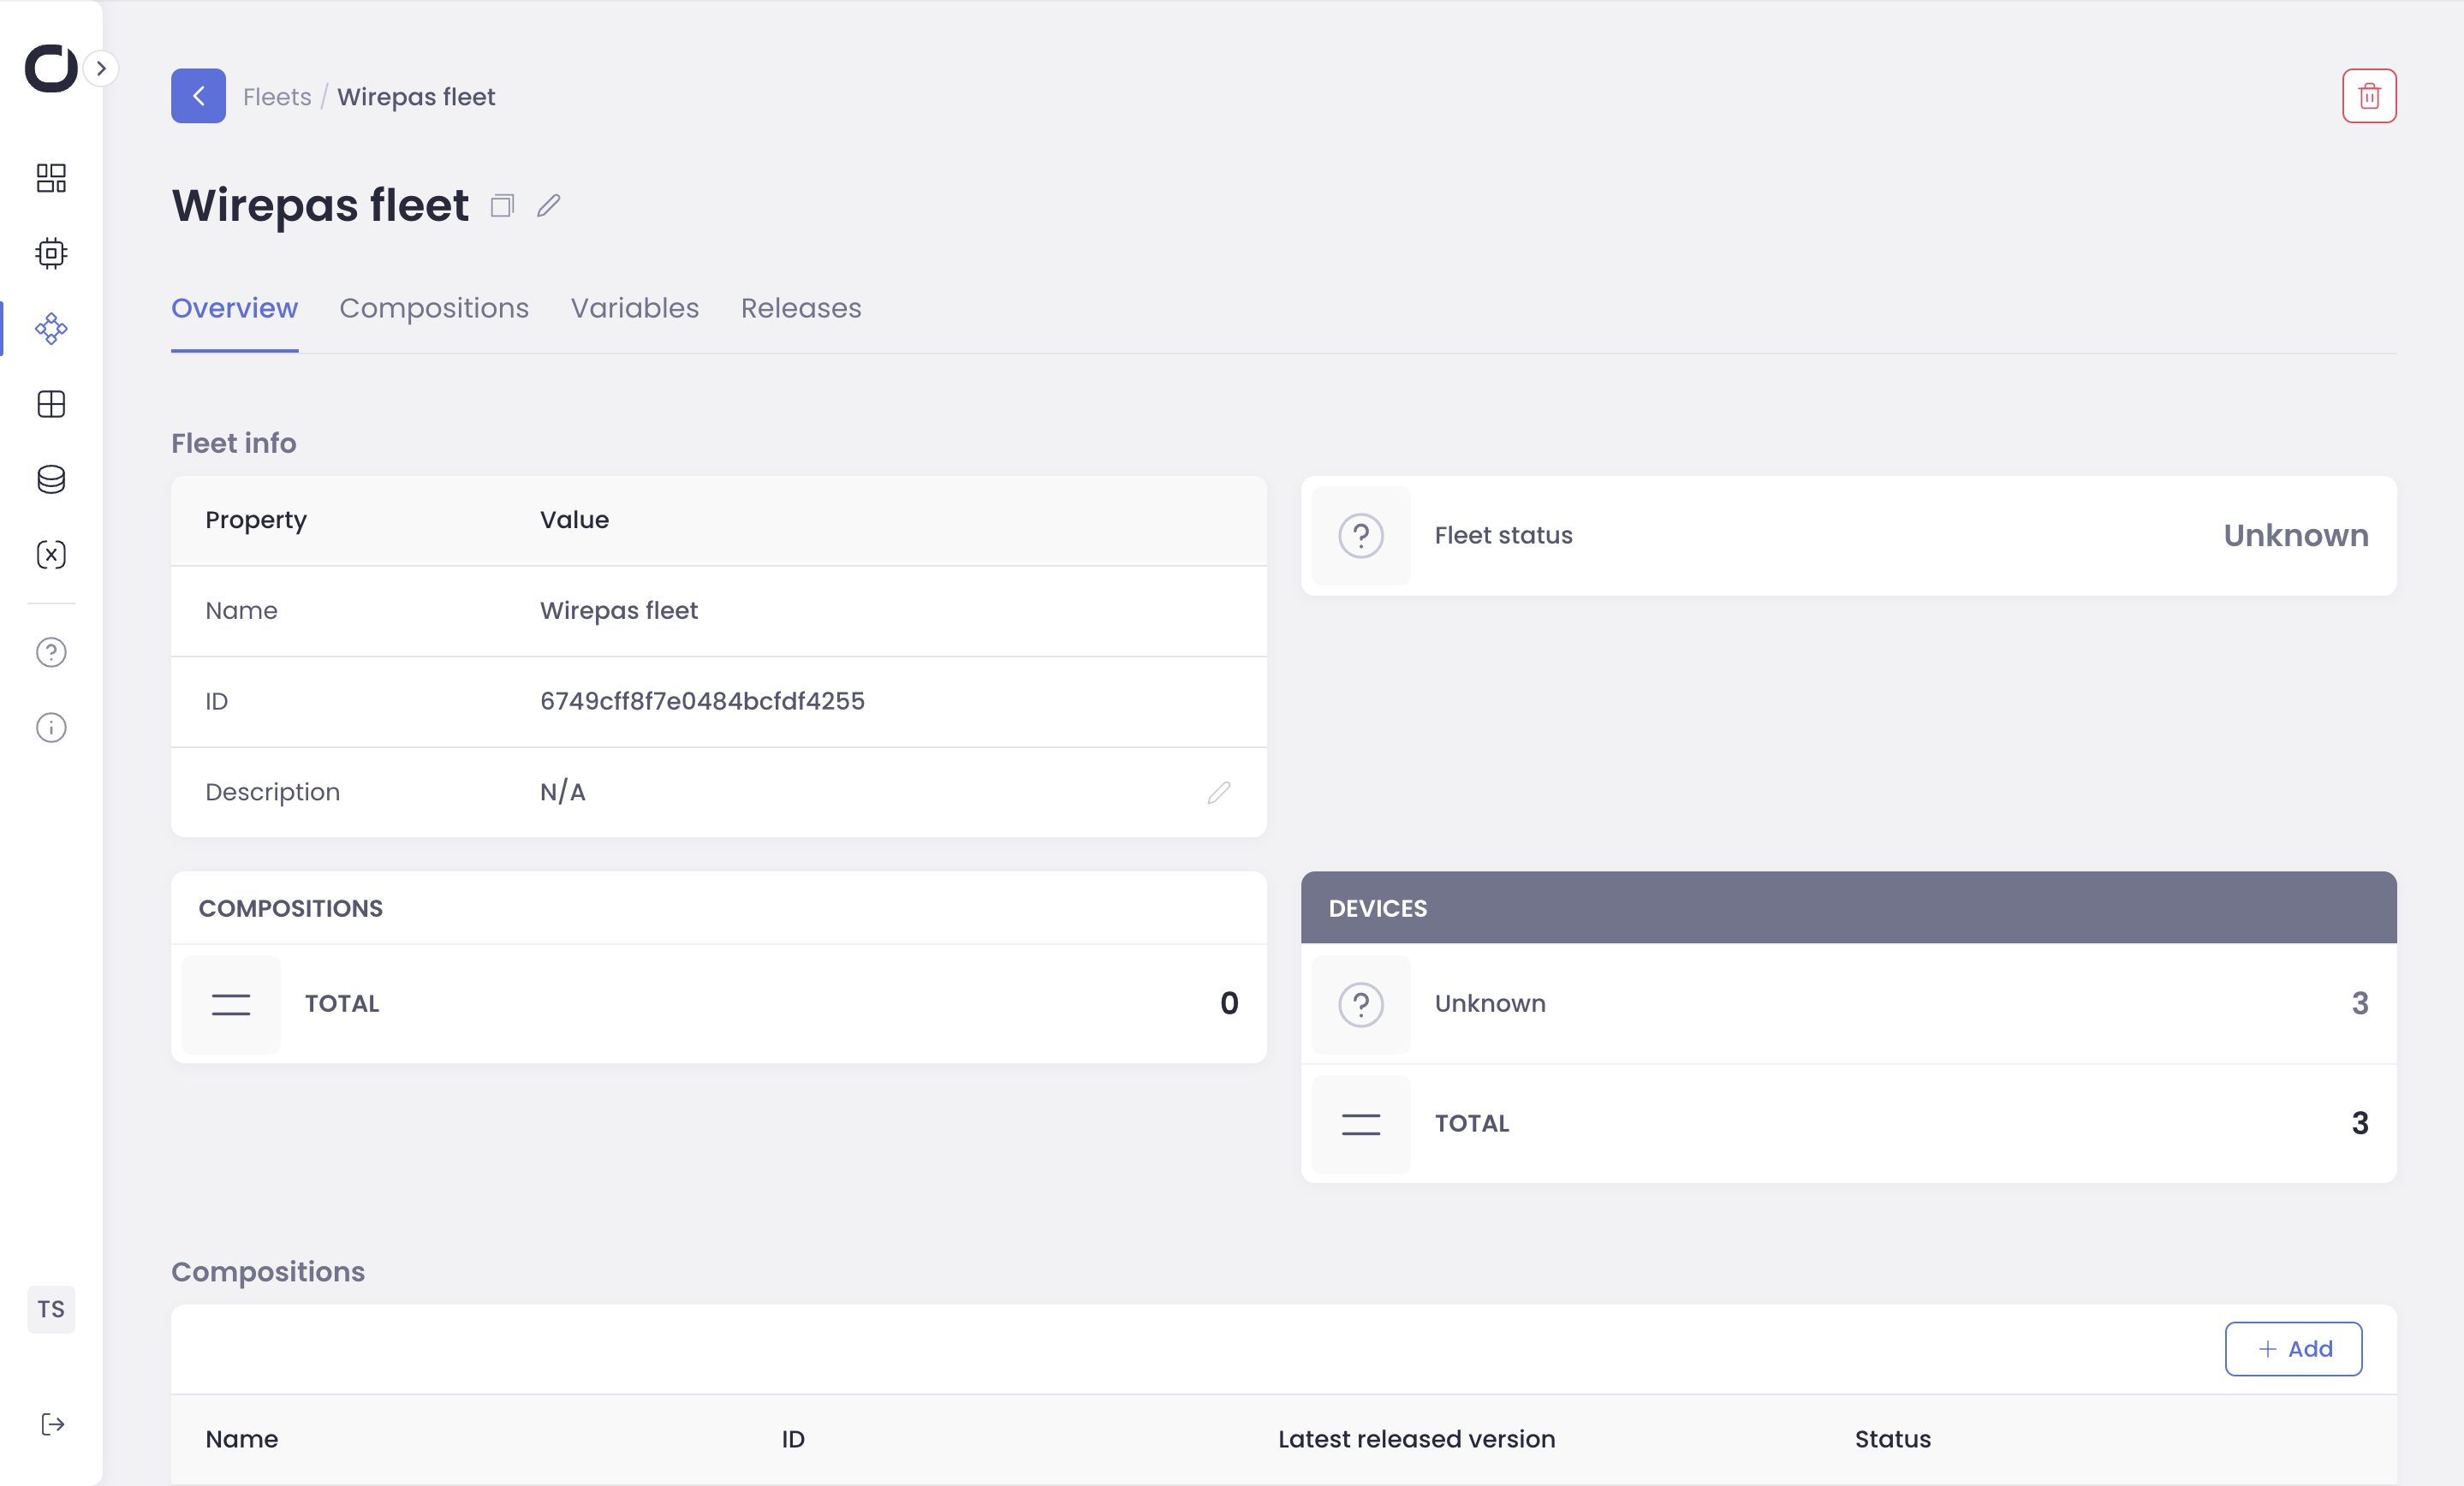Click the logout icon at sidebar bottom

pyautogui.click(x=52, y=1424)
